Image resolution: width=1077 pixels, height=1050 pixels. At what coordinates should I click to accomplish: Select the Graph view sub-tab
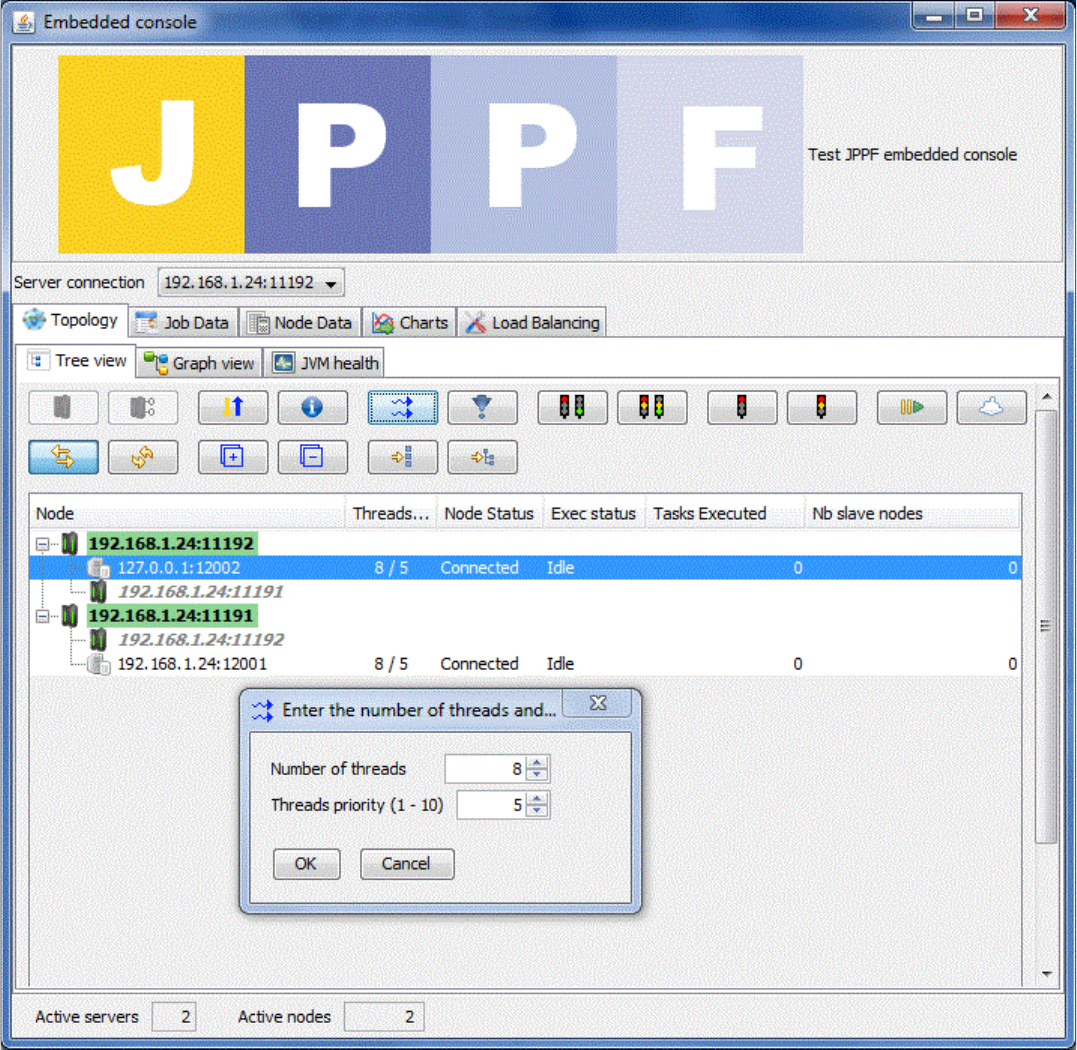click(x=200, y=363)
